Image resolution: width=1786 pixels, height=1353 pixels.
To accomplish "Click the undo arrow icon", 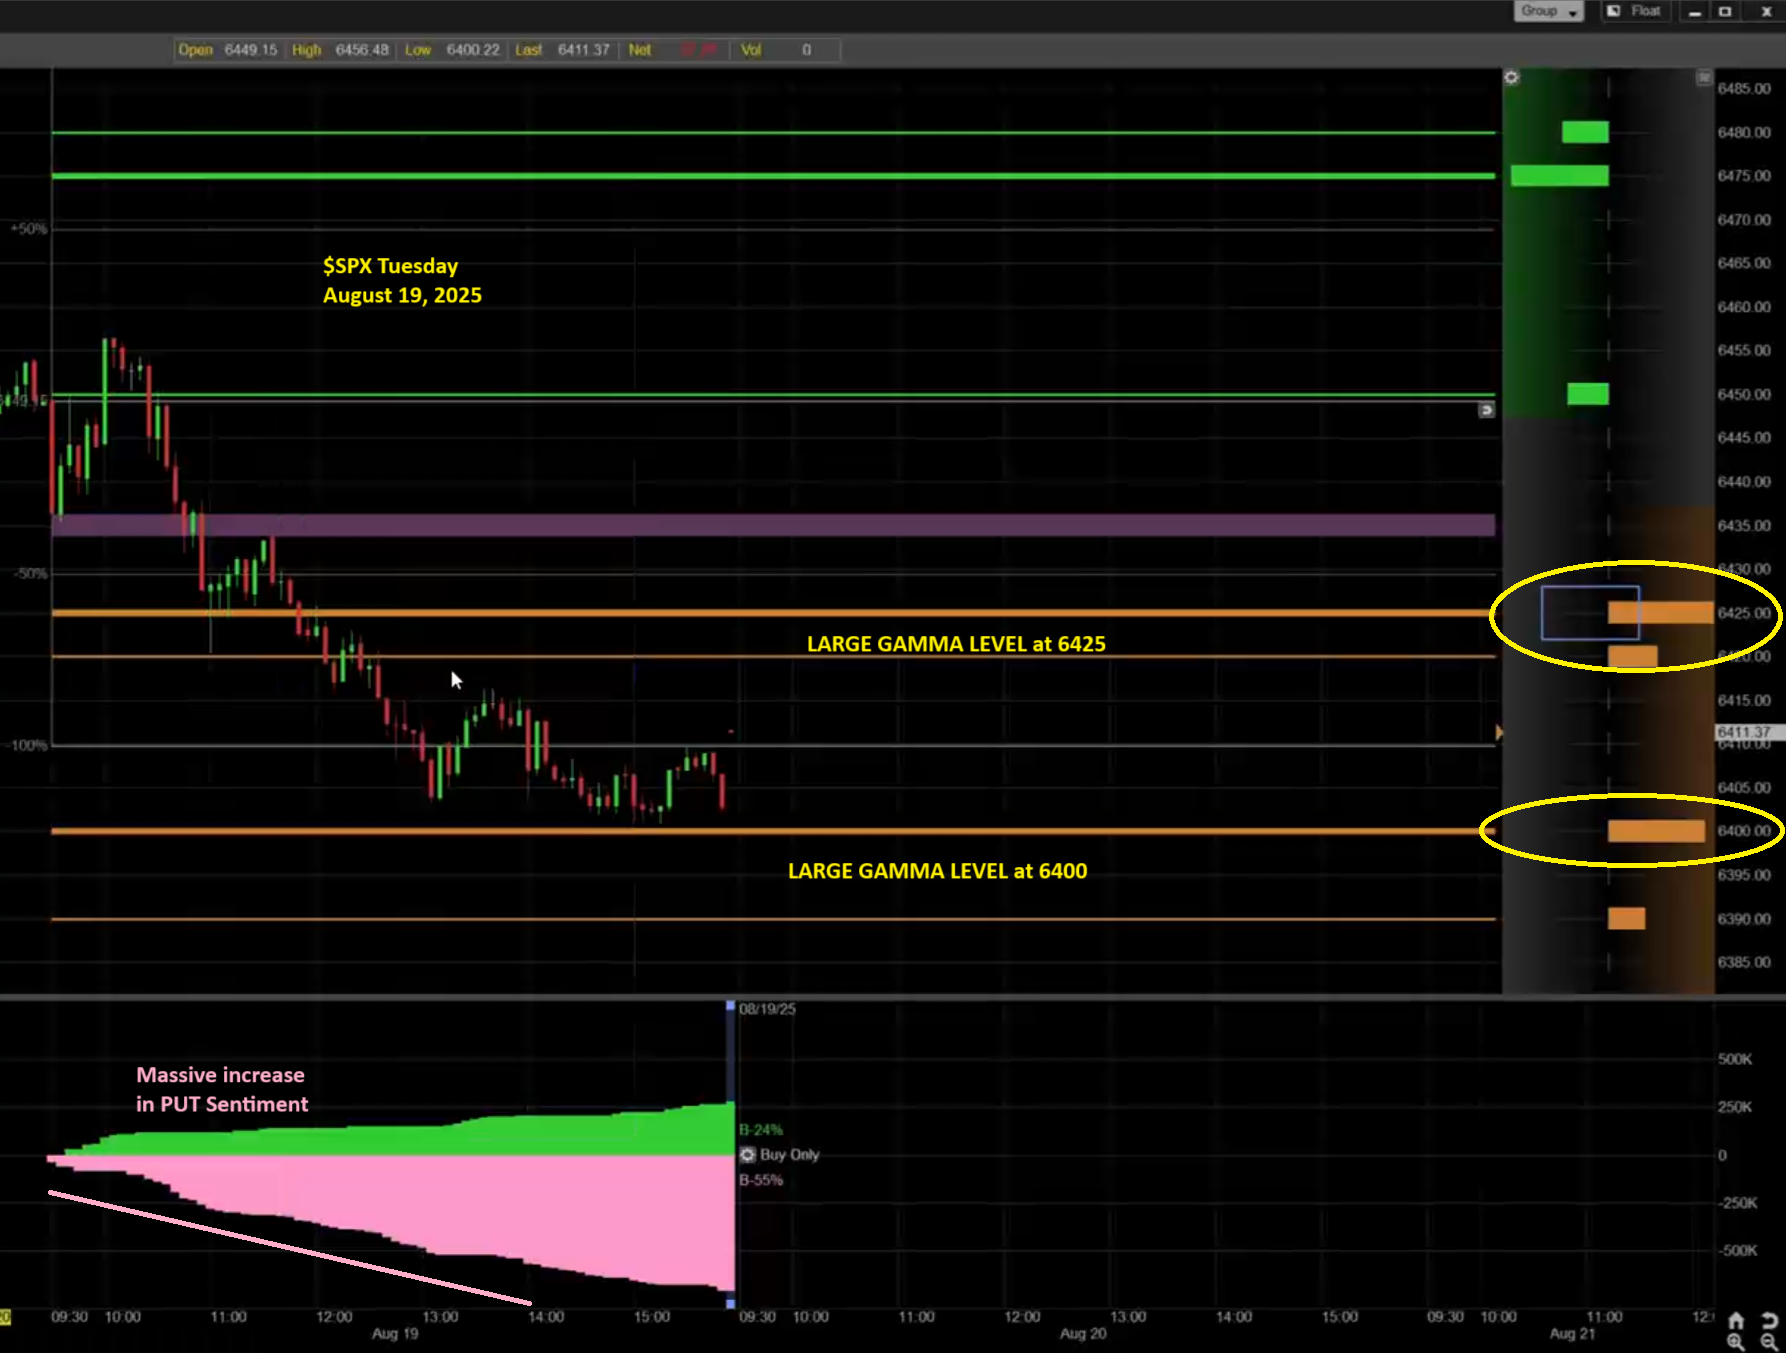I will 1768,1321.
